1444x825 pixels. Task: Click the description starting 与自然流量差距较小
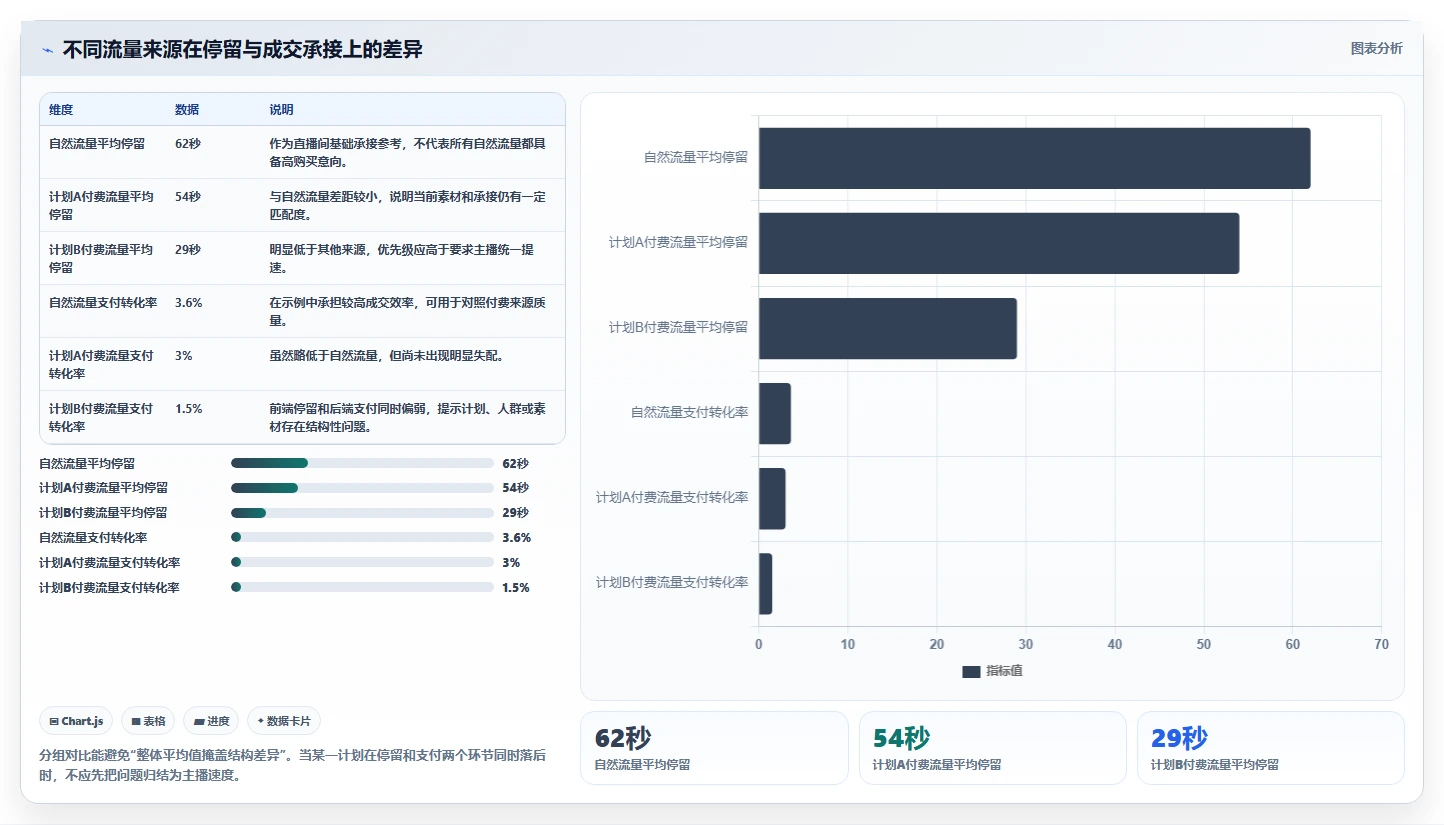[x=408, y=205]
